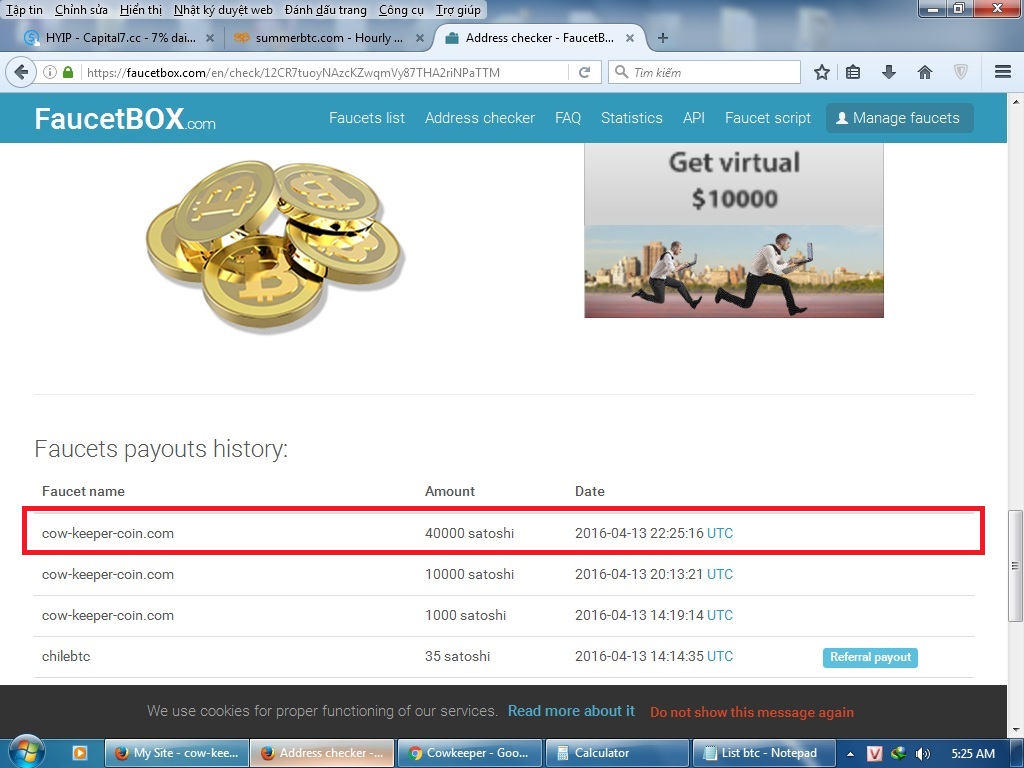The height and width of the screenshot is (768, 1024).
Task: Select the 40000 satoshi amount cell
Action: point(469,534)
